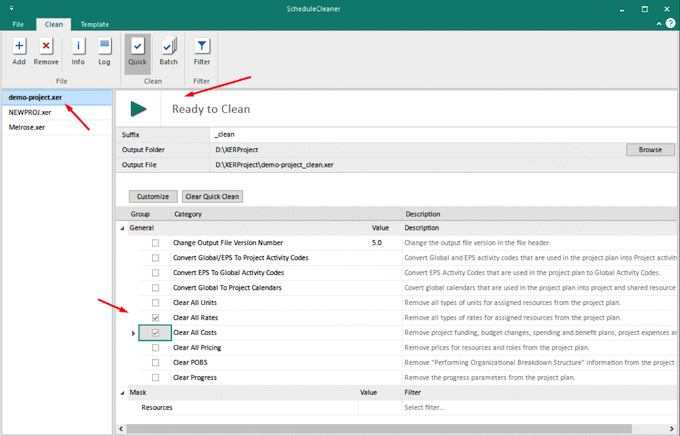Click the Output Folder path field
The image size is (680, 436).
click(x=418, y=150)
